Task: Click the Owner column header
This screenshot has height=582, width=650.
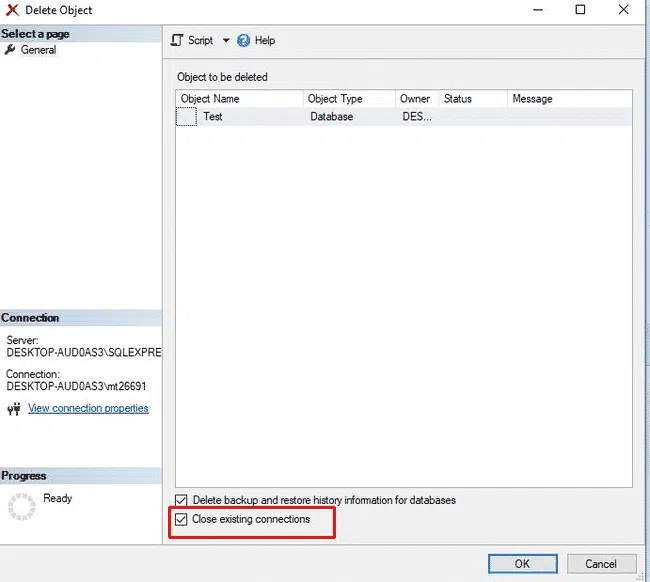Action: click(415, 99)
